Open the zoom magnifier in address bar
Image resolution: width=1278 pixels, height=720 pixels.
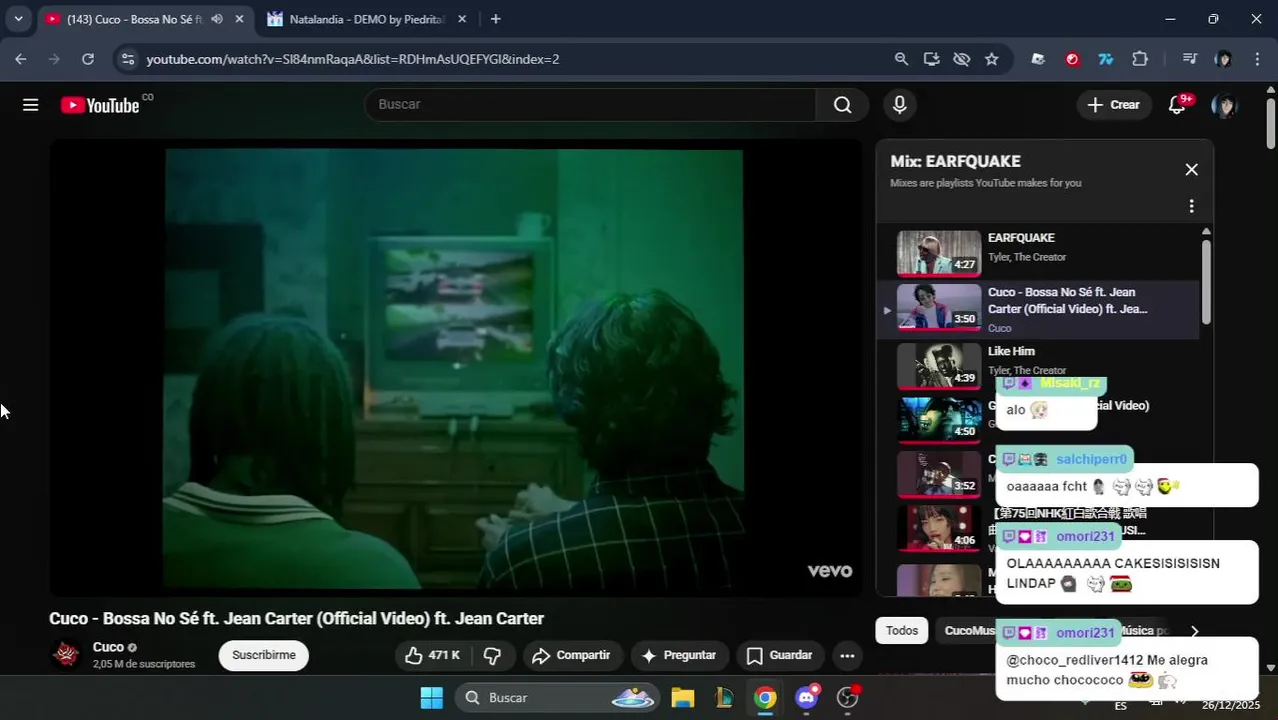click(x=901, y=59)
